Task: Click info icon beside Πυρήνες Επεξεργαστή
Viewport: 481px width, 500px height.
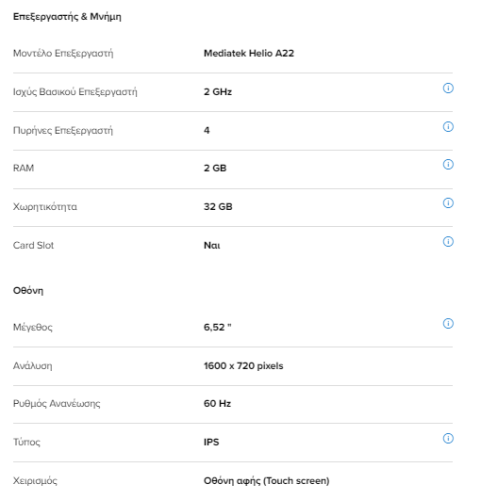Action: pyautogui.click(x=448, y=127)
